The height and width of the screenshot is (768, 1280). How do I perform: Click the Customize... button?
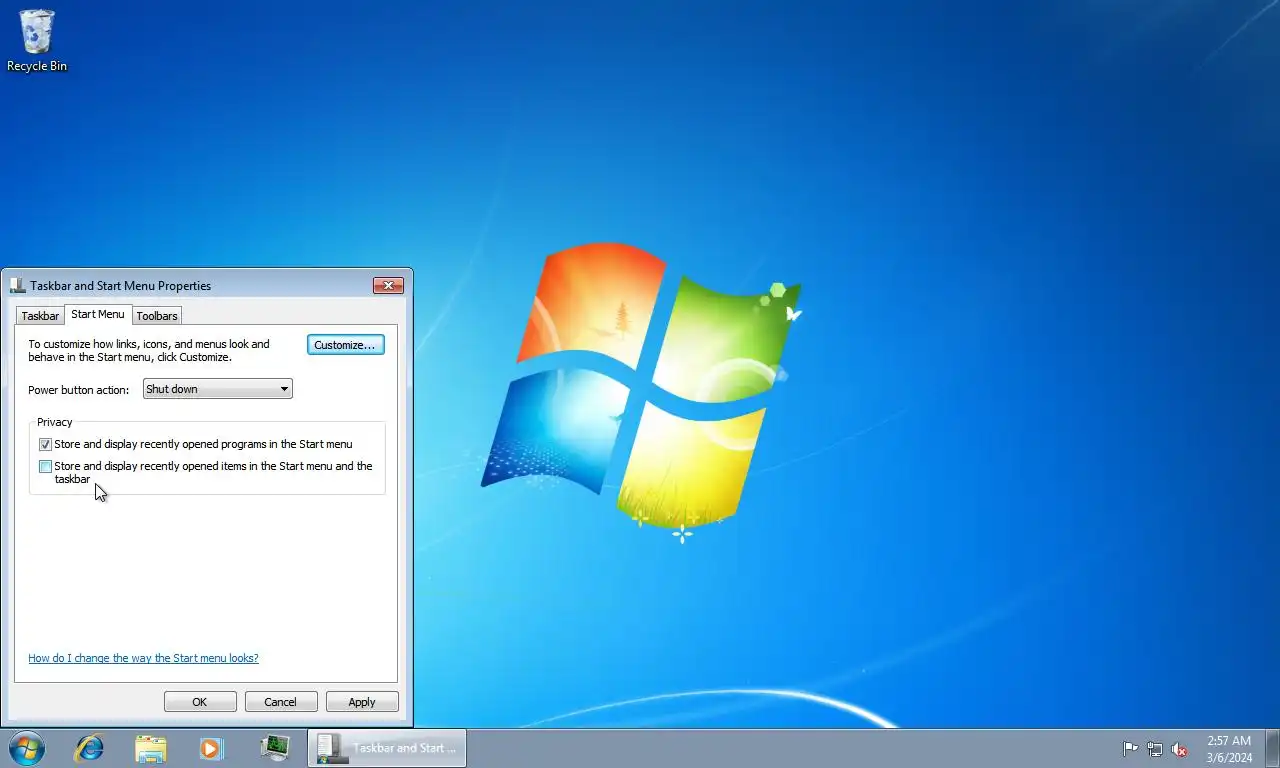pyautogui.click(x=345, y=345)
